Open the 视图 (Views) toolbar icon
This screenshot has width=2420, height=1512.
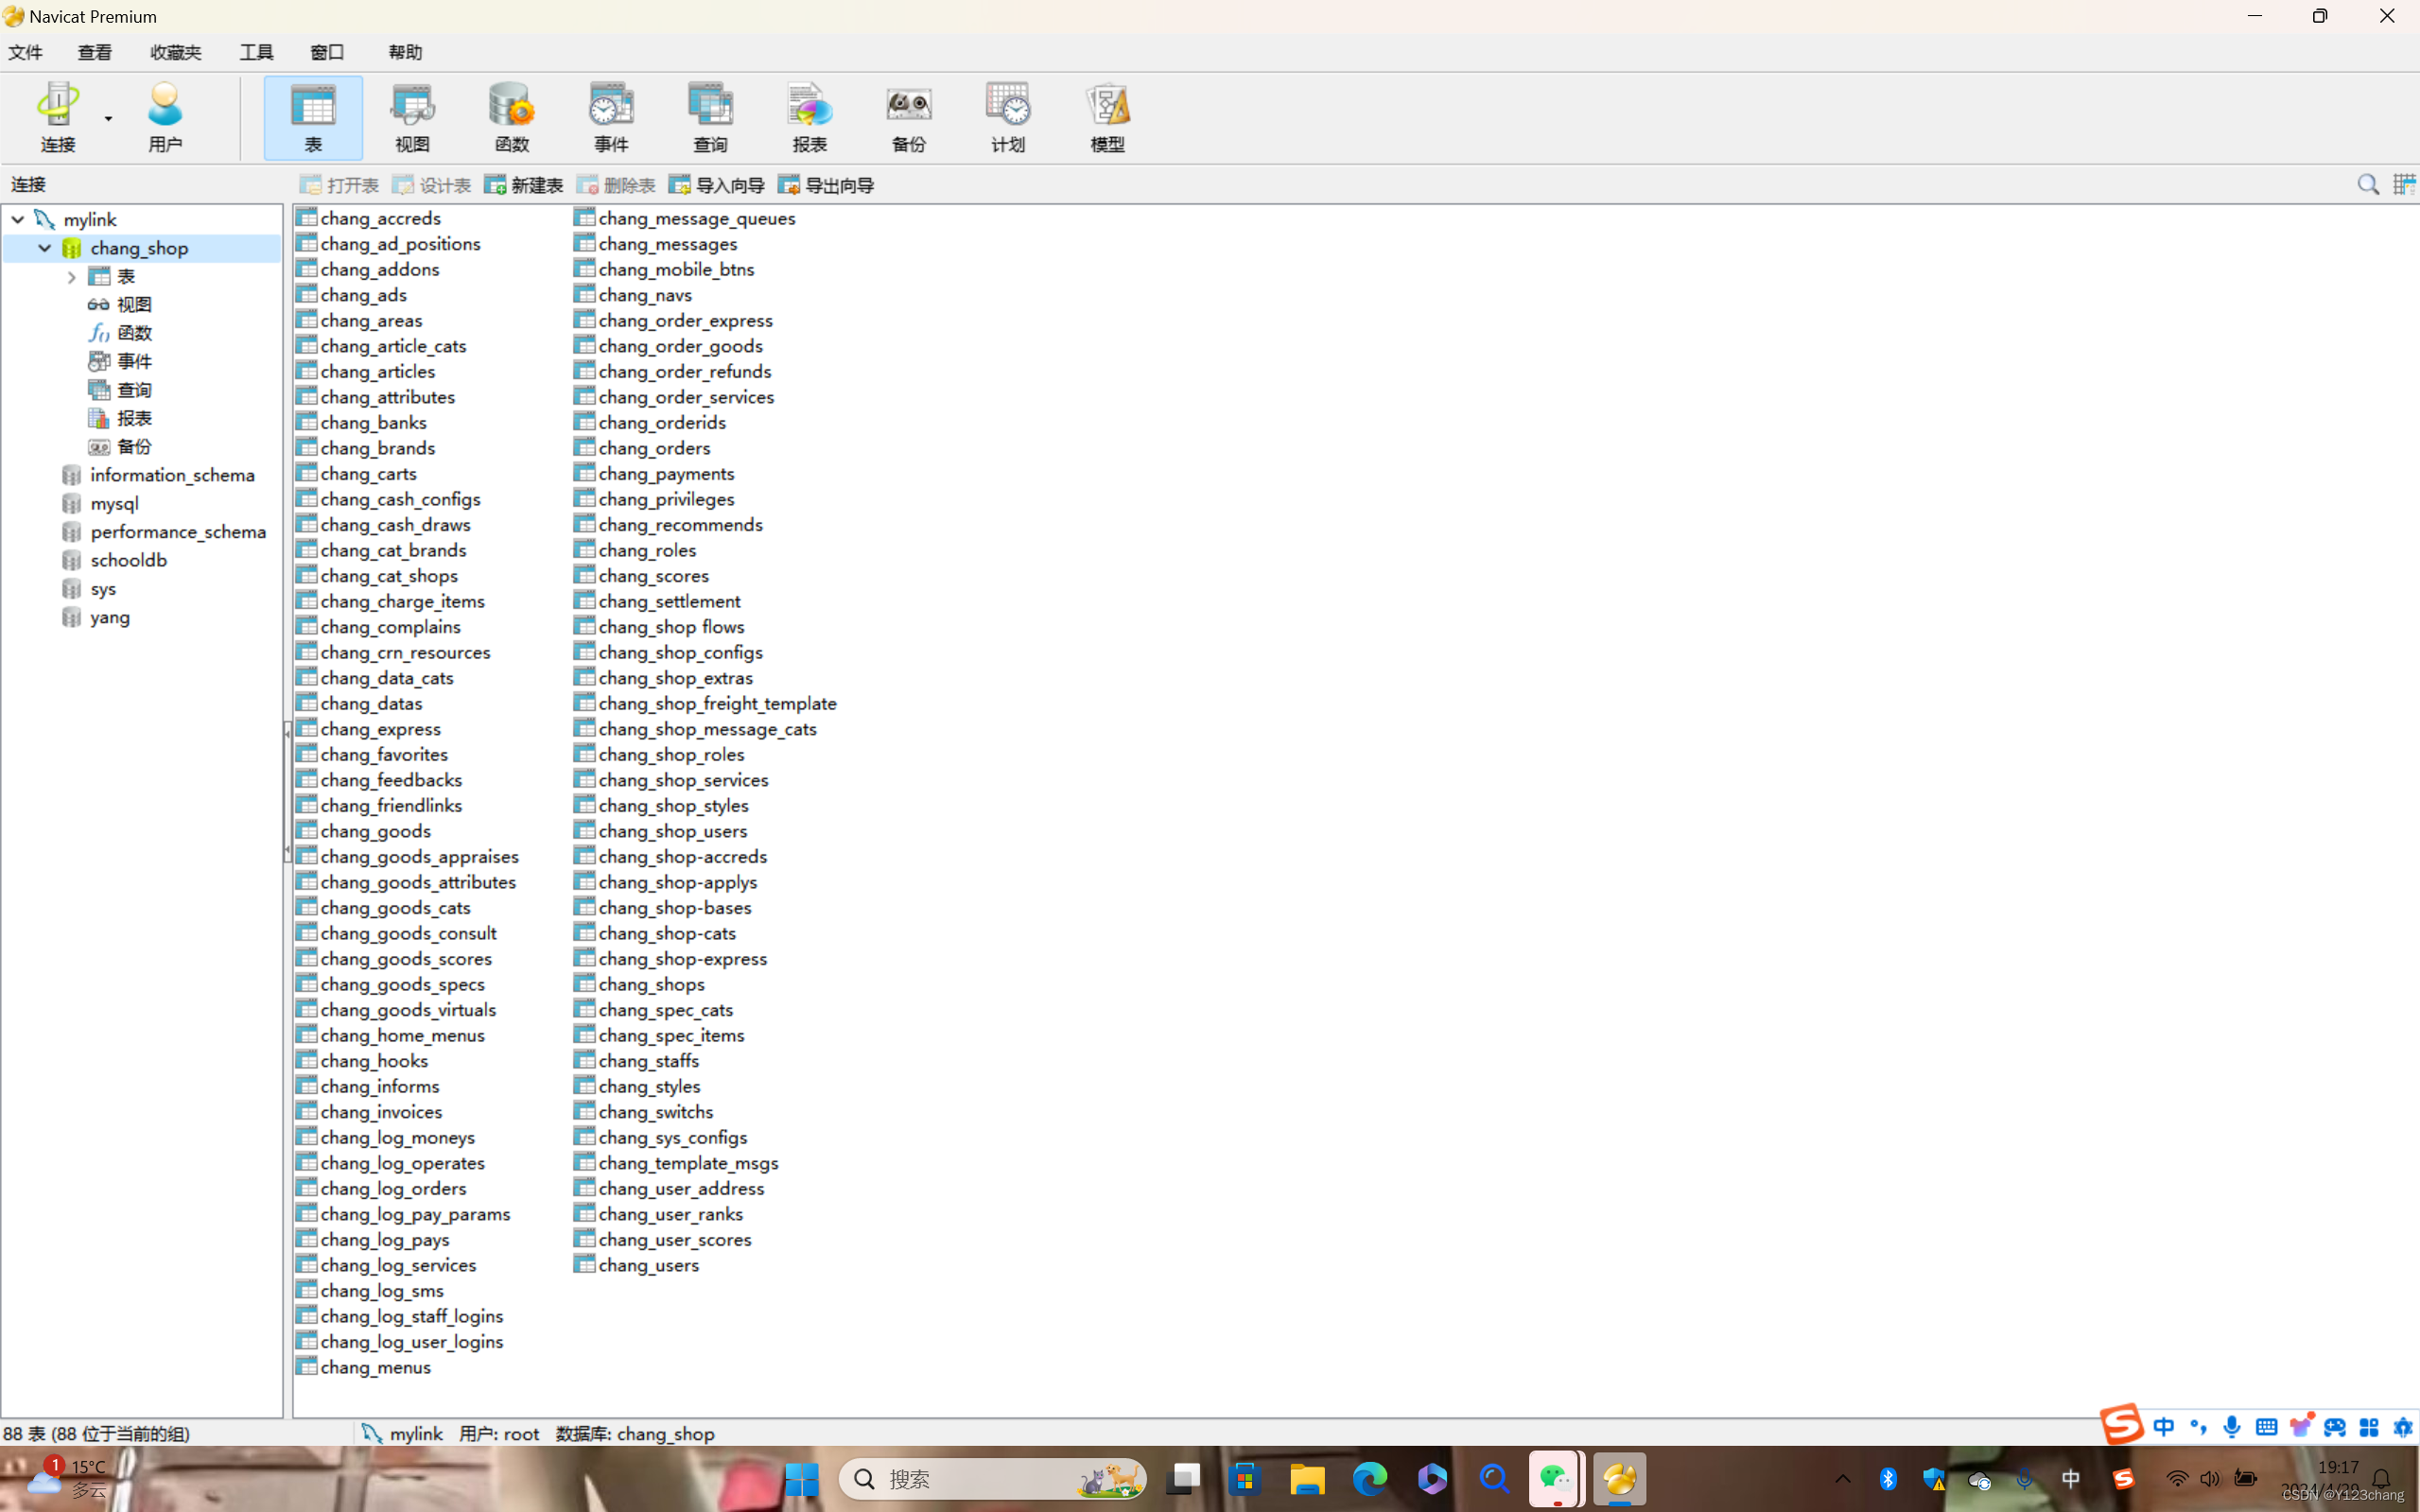412,117
